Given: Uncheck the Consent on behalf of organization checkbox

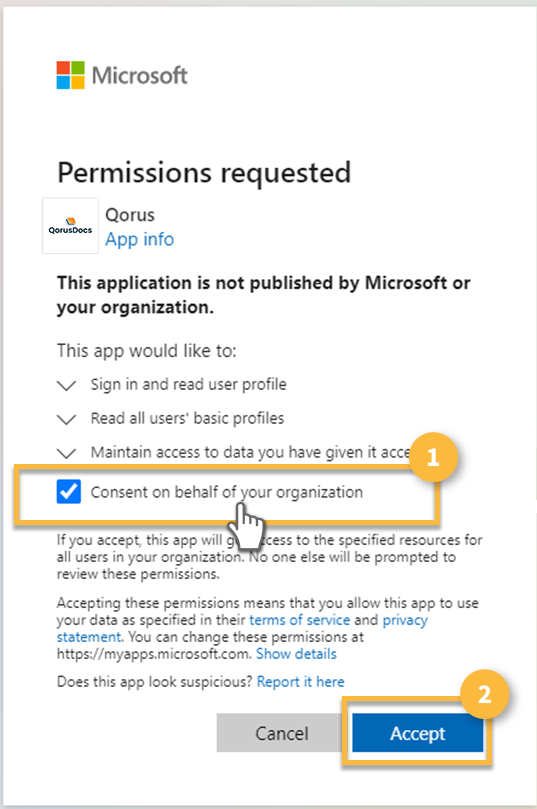Looking at the screenshot, I should point(69,491).
